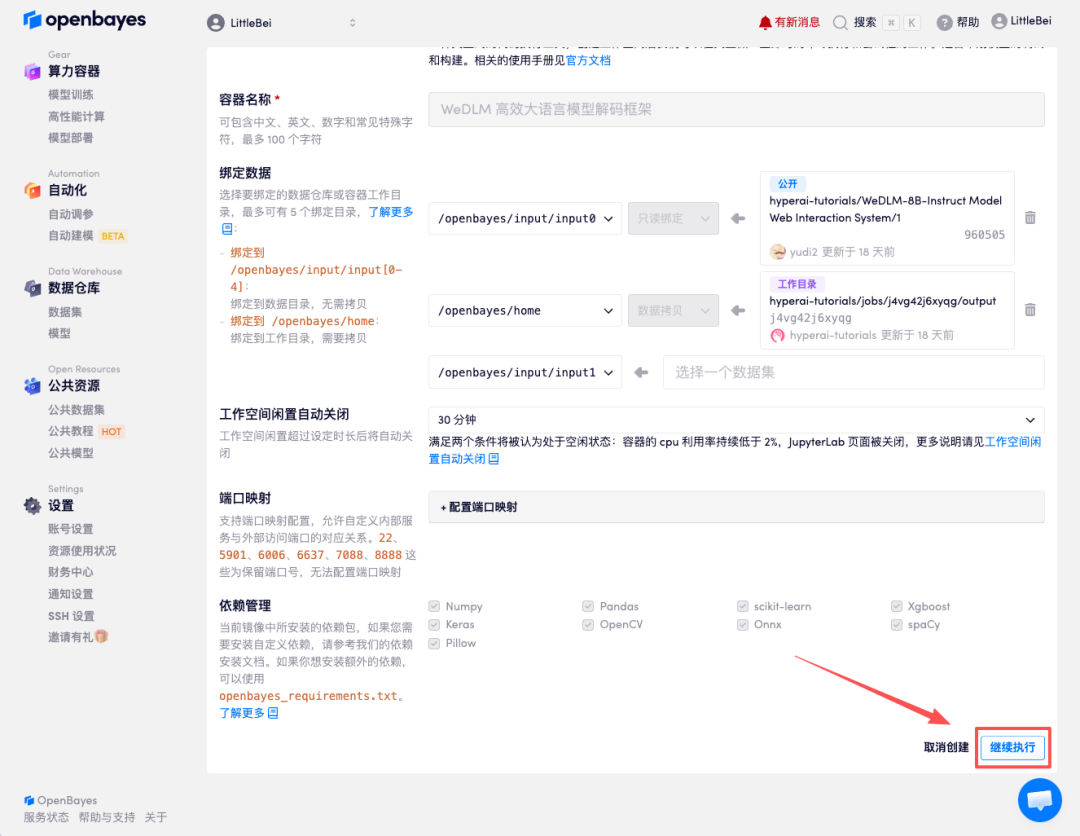
Task: Delete the j4vg42j6xyqg output binding trash icon
Action: pos(1030,310)
